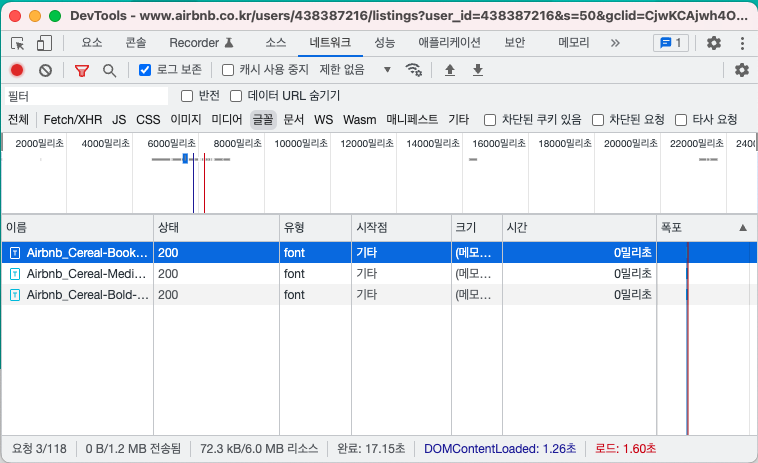Import HAR file with up arrow icon
Screen dimensions: 758x463
(450, 71)
